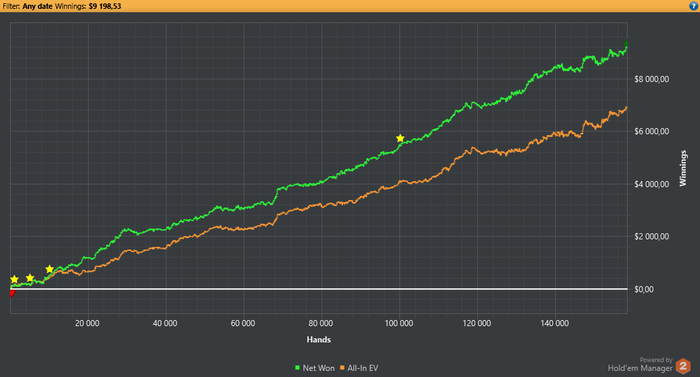Toggle the All-In EV legend orange swatch
Viewport: 700px width, 377px height.
tap(342, 368)
